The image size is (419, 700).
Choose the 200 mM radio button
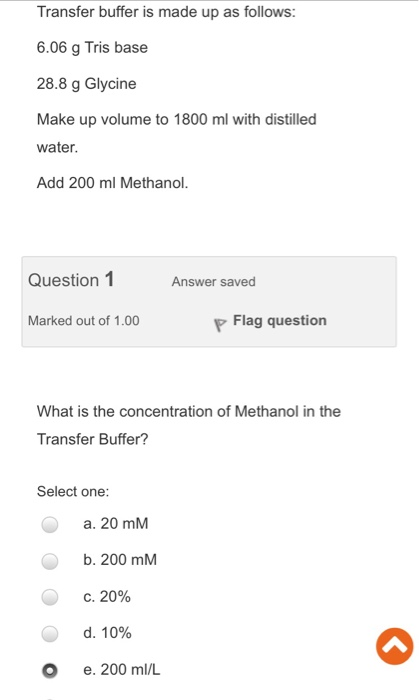click(50, 561)
